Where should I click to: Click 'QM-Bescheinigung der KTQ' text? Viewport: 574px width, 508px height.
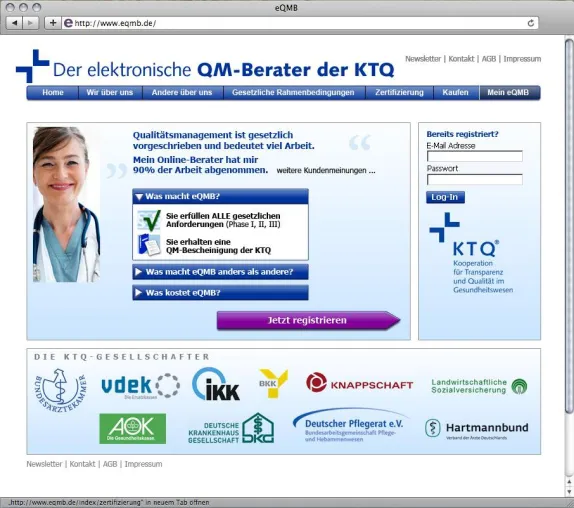(x=219, y=251)
